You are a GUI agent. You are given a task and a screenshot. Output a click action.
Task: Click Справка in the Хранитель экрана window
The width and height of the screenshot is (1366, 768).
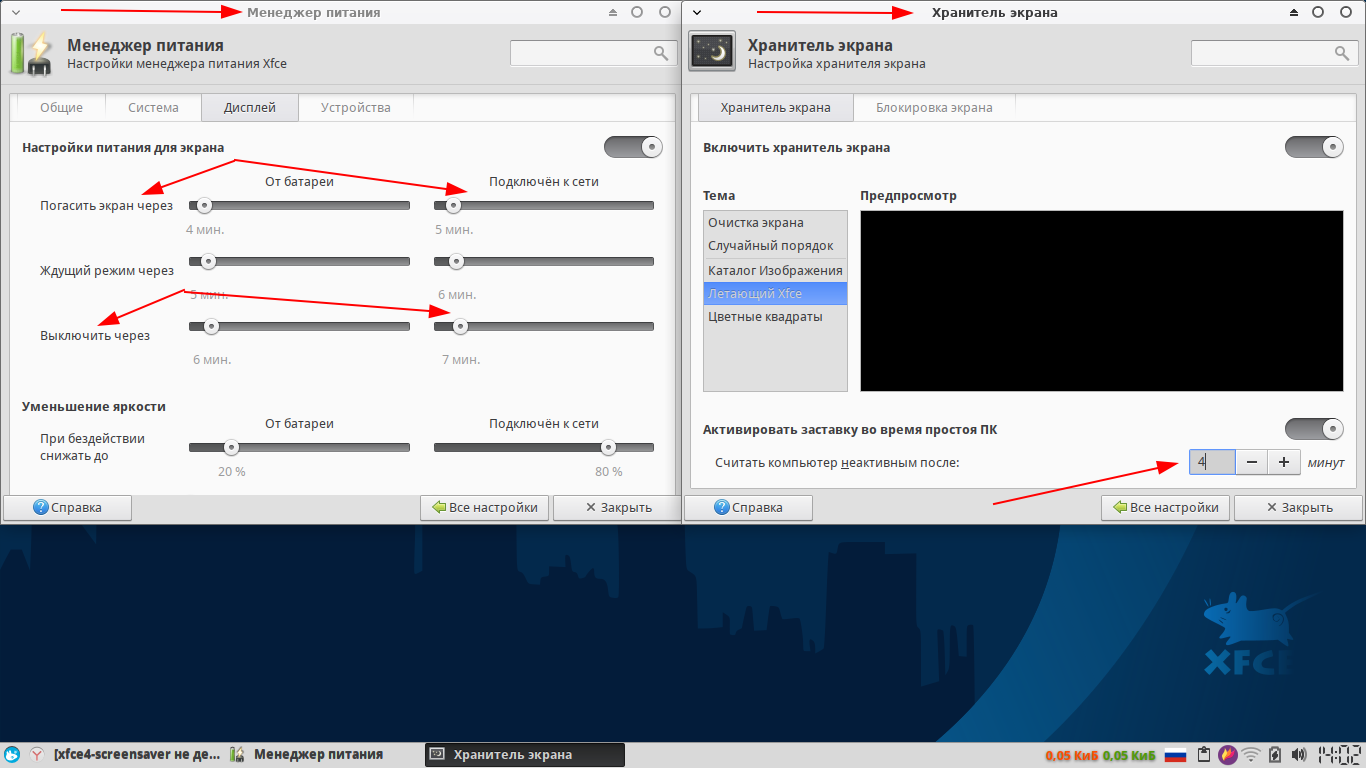748,507
